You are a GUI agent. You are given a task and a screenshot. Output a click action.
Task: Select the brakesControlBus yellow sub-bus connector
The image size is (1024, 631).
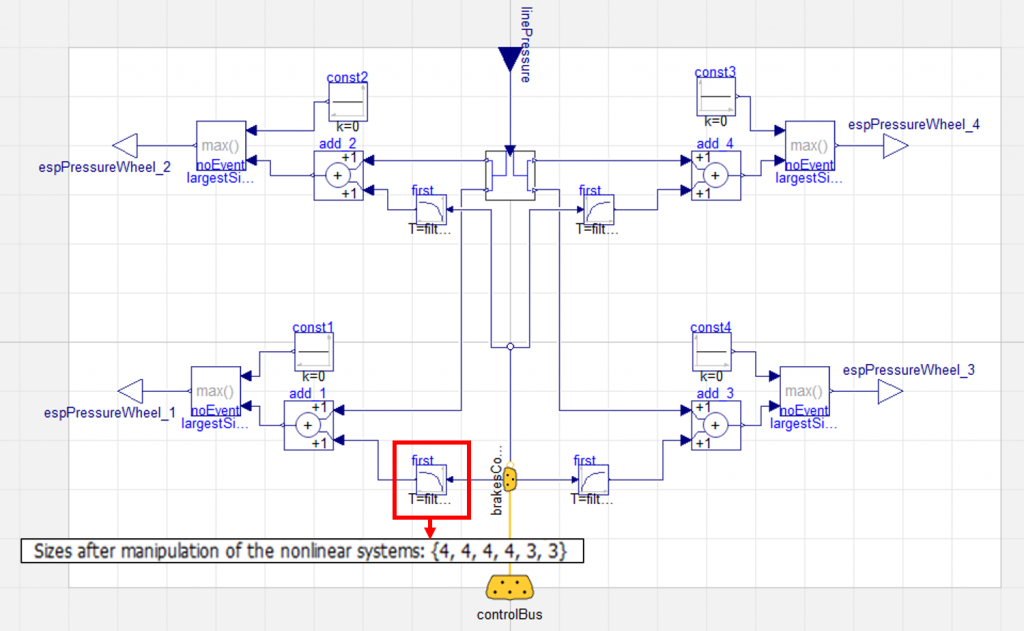tap(510, 479)
